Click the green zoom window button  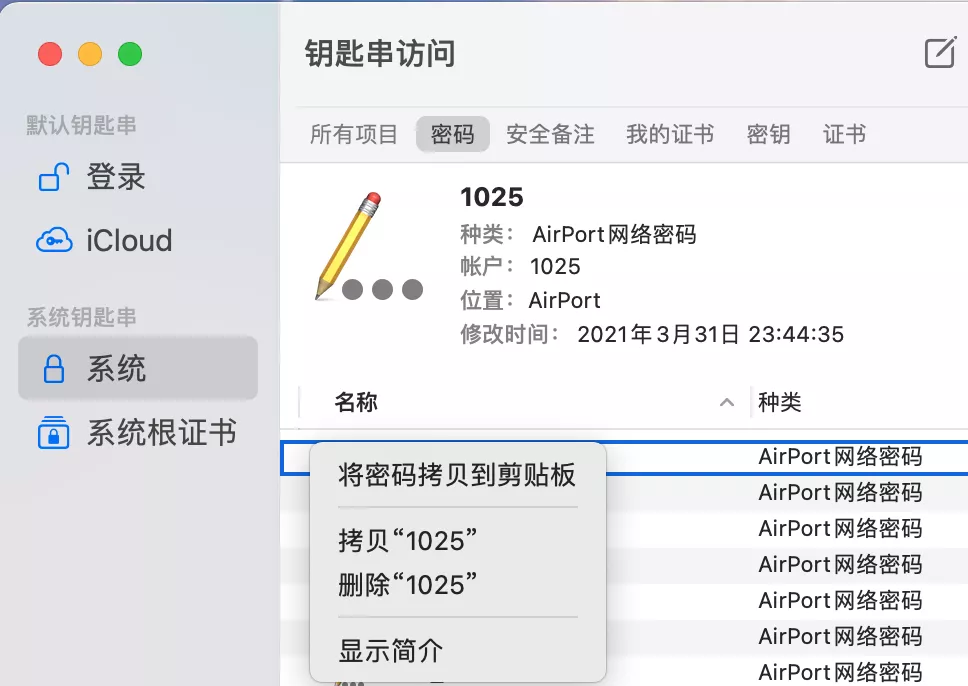[x=130, y=54]
